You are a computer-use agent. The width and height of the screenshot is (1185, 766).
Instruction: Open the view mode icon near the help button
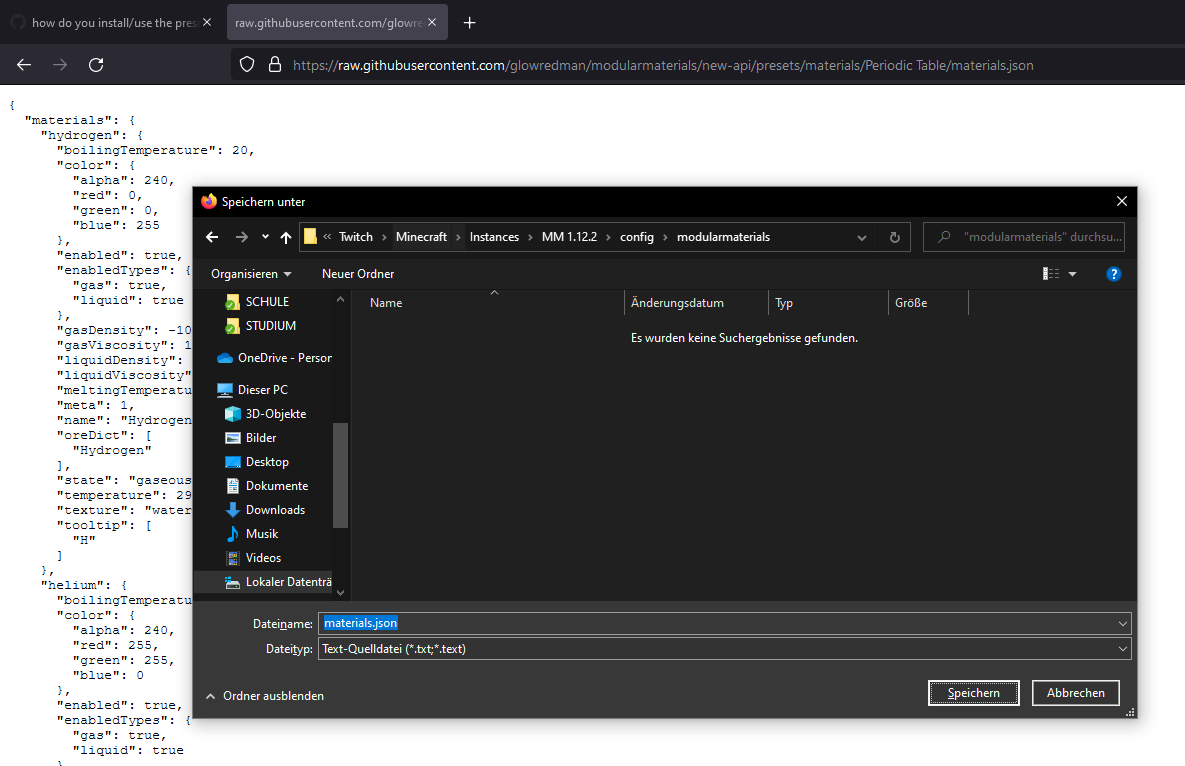pos(1053,273)
